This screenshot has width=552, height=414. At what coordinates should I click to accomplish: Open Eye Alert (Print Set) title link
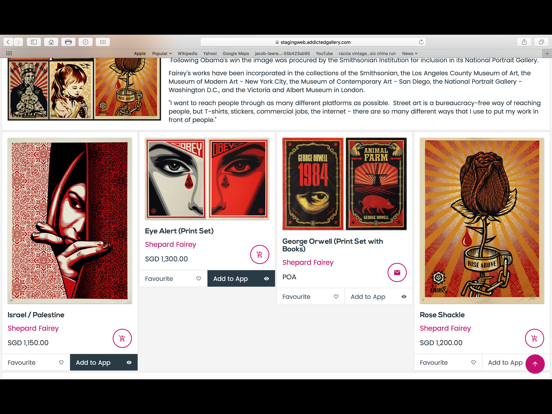click(x=179, y=231)
